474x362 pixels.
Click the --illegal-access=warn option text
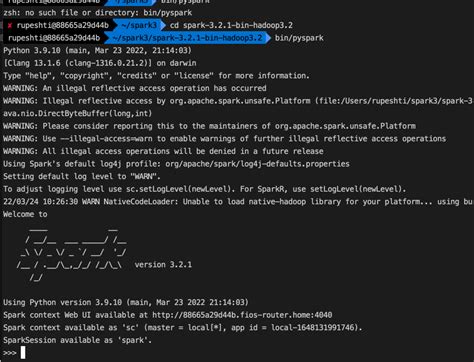pos(106,139)
